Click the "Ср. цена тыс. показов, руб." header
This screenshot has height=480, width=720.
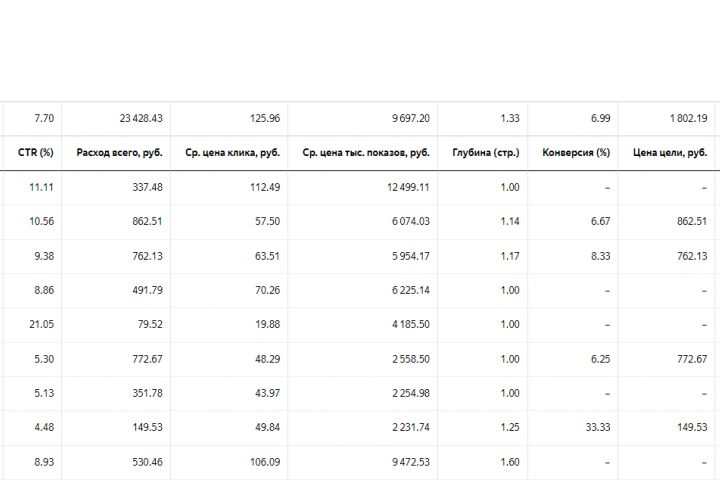tap(366, 153)
